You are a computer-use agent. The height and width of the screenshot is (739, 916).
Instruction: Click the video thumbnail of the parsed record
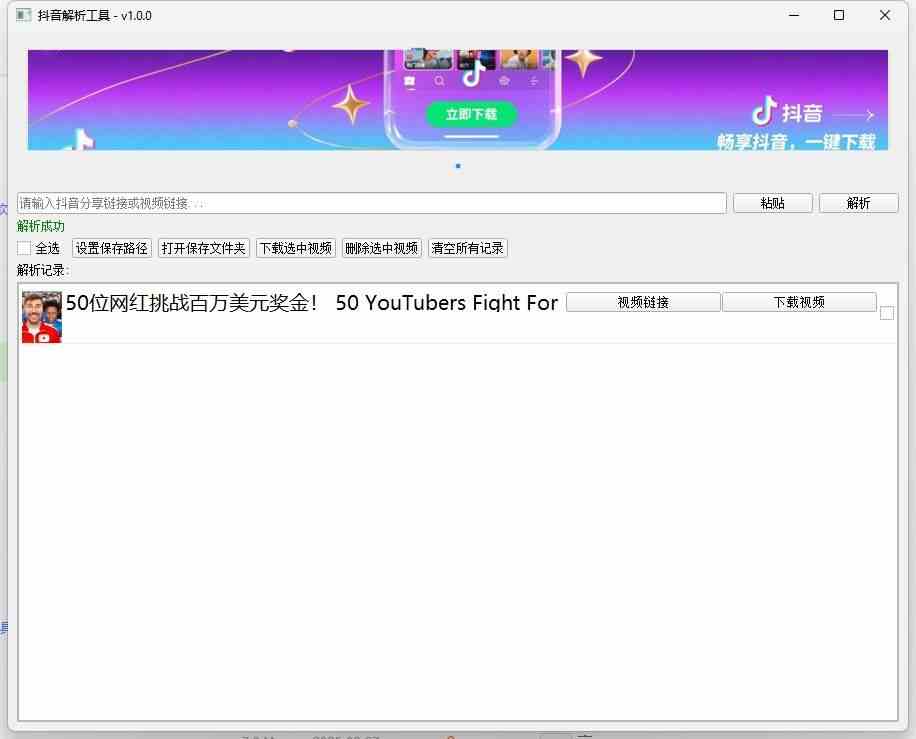[x=40, y=316]
